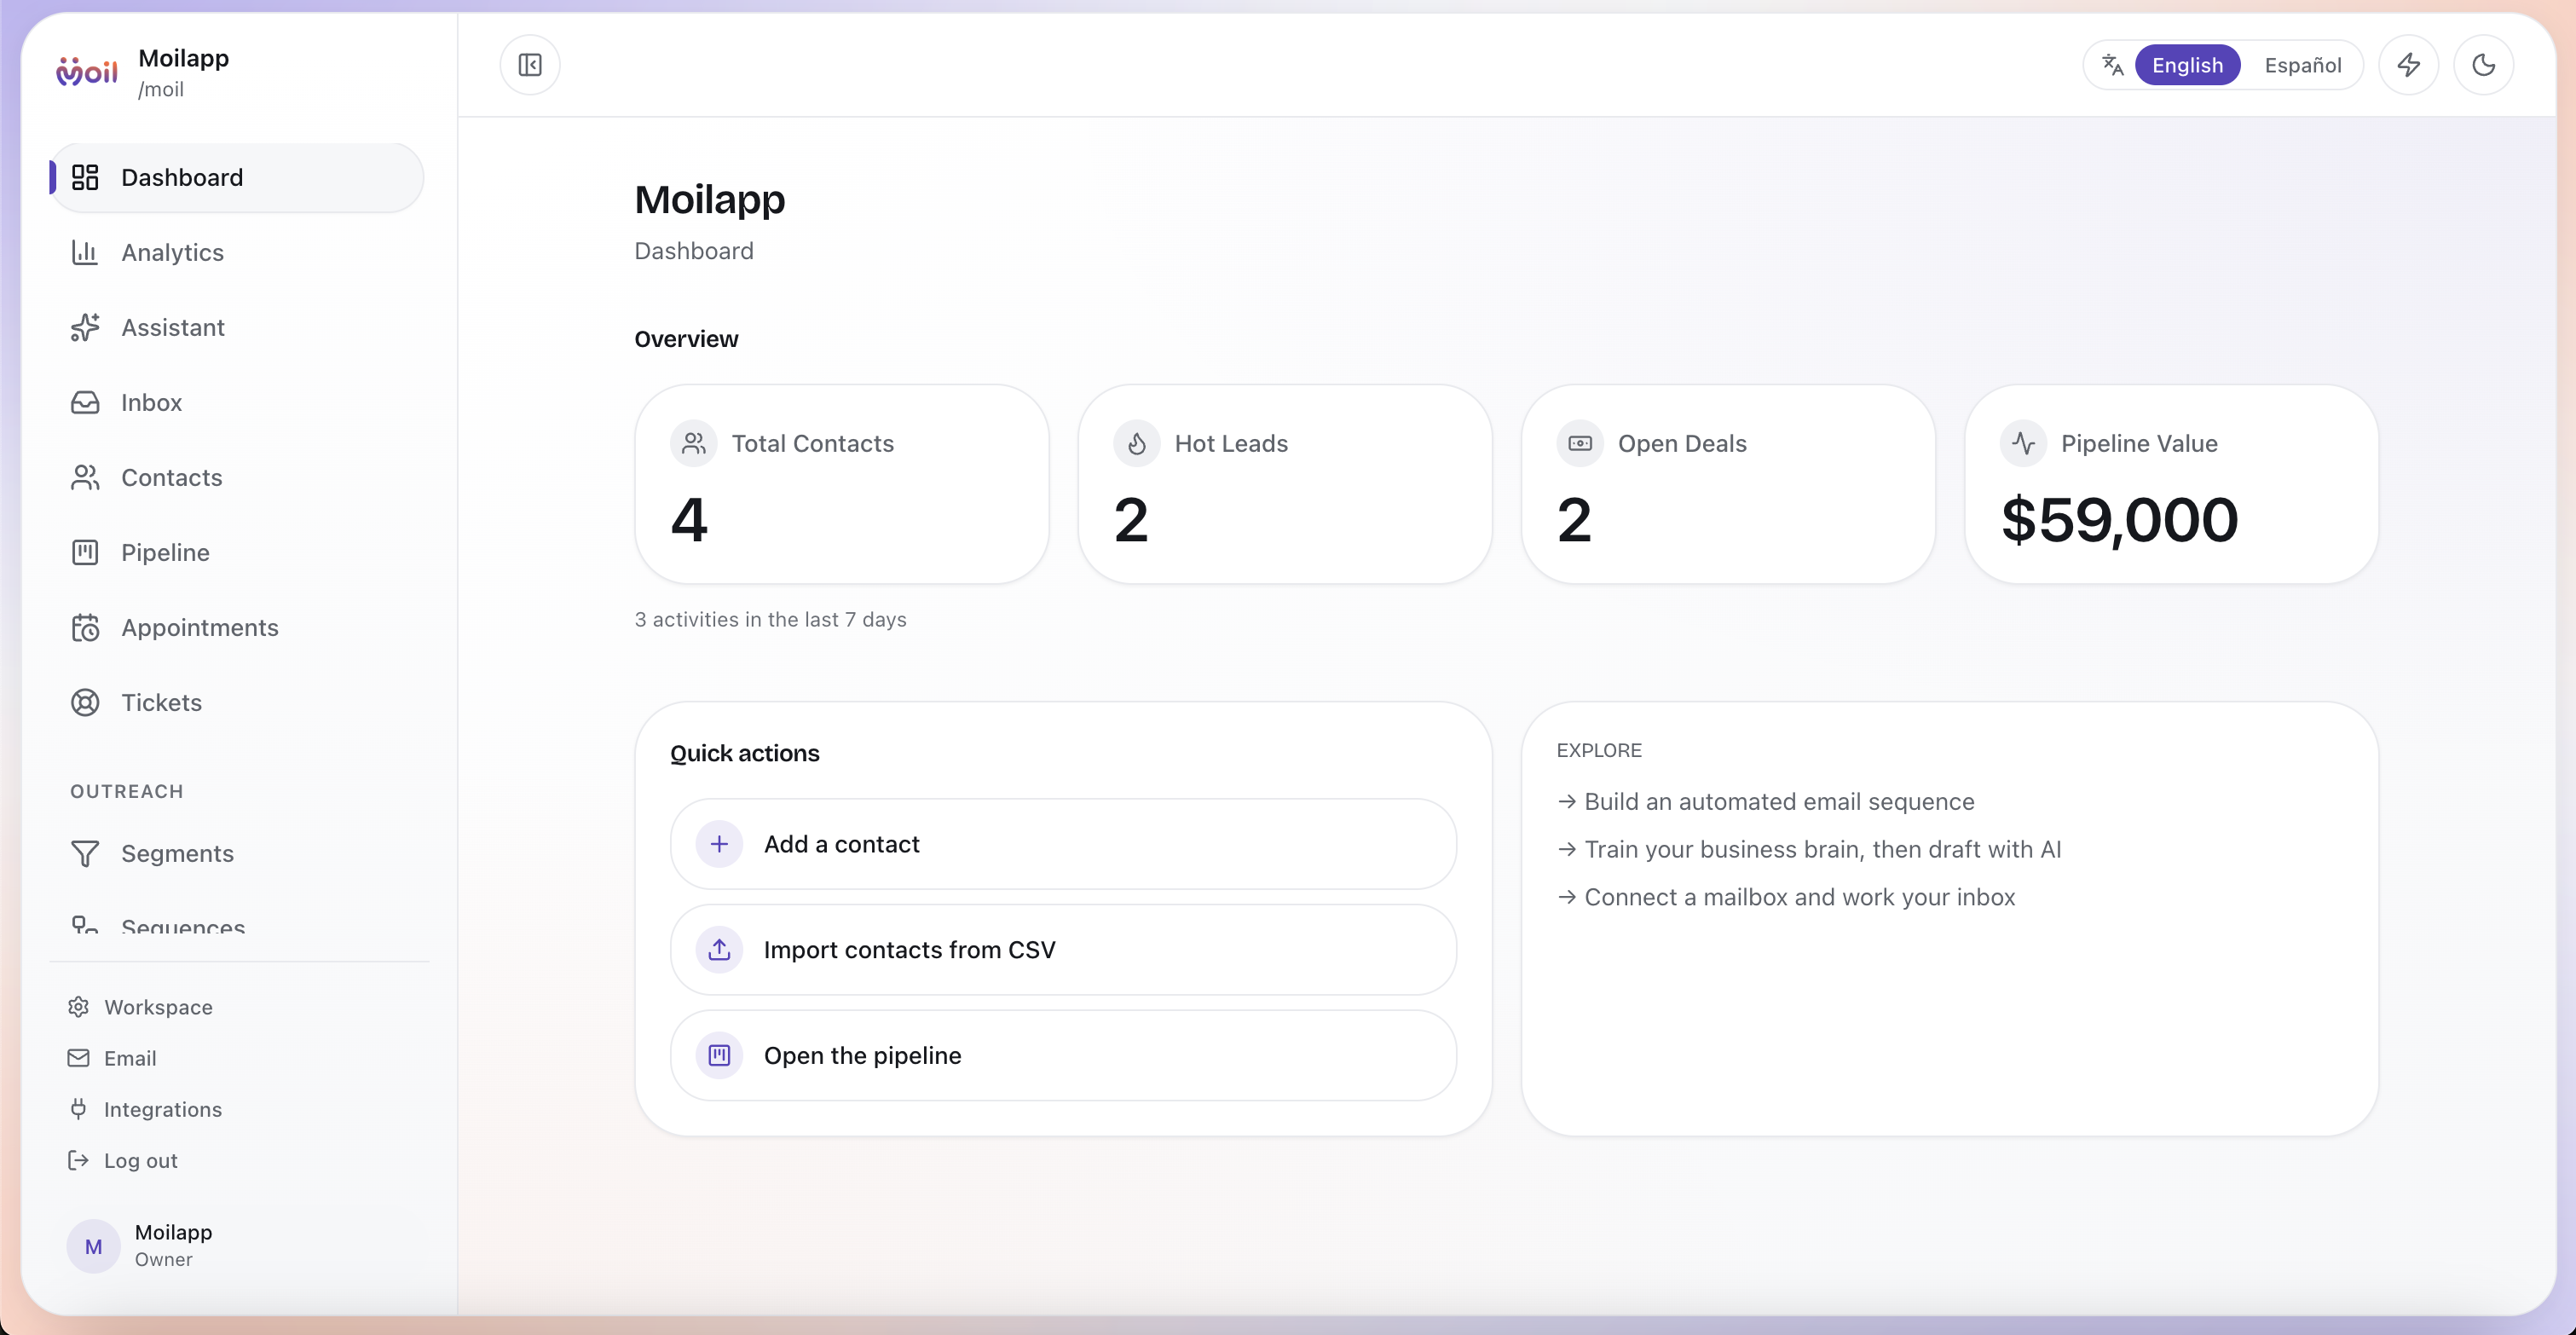Click the upload icon for CSV import

click(718, 949)
